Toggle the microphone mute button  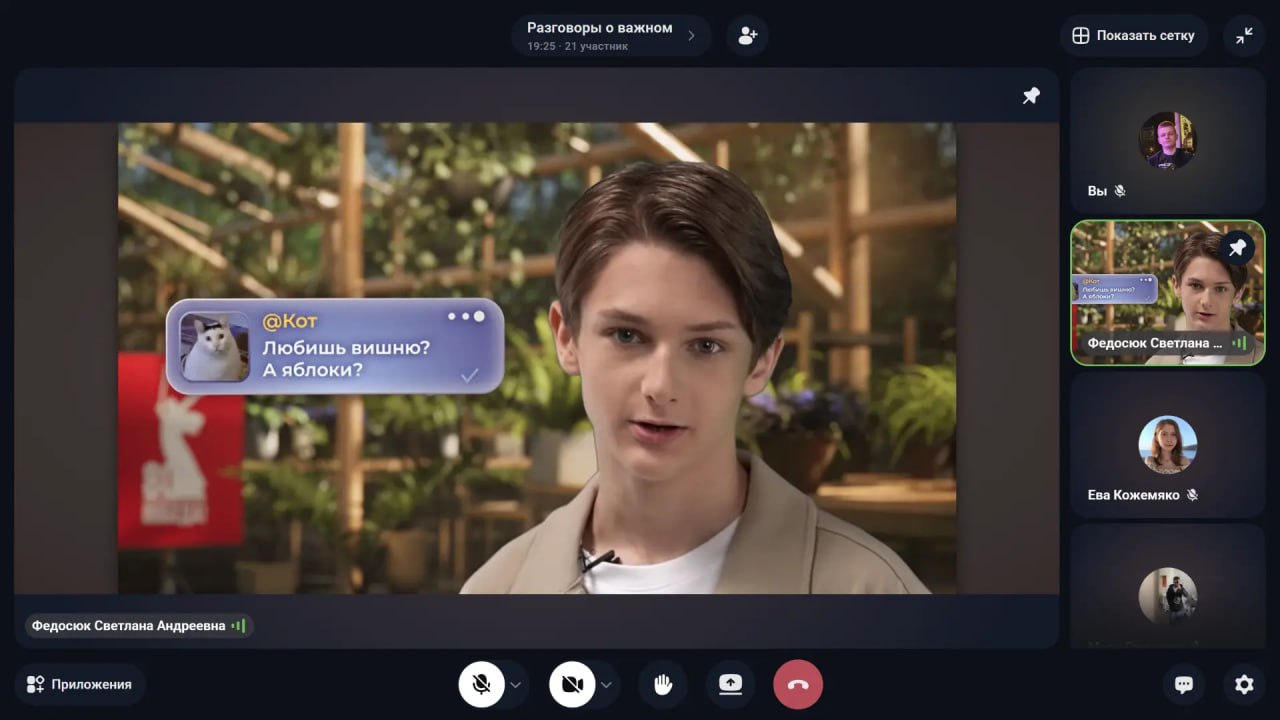481,684
